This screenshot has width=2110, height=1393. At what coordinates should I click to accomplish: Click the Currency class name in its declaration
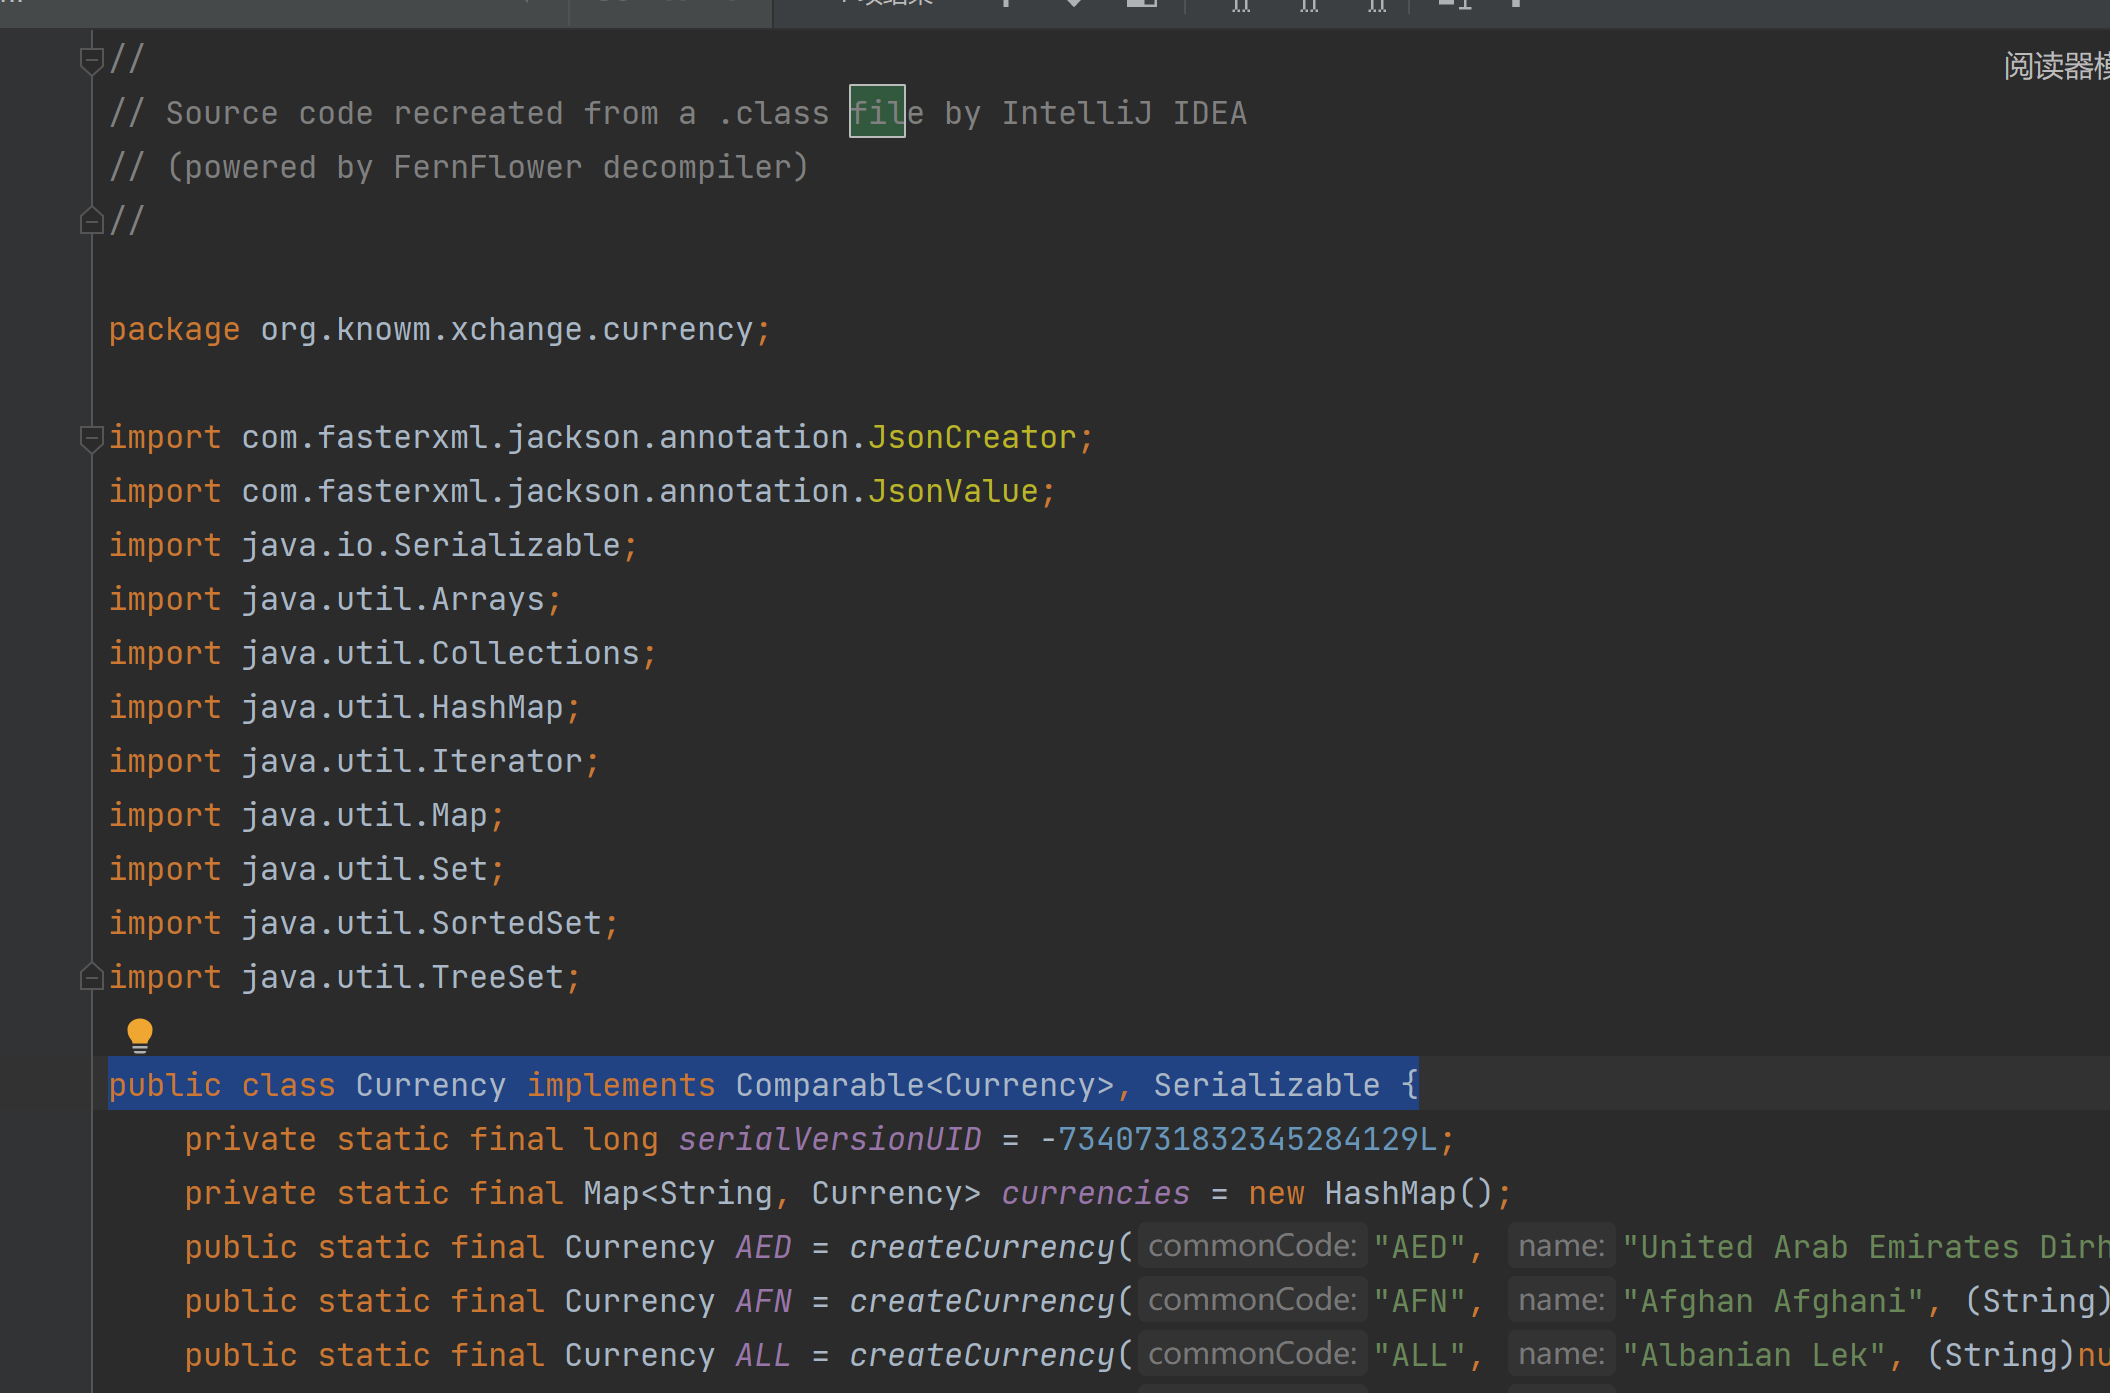pos(430,1084)
